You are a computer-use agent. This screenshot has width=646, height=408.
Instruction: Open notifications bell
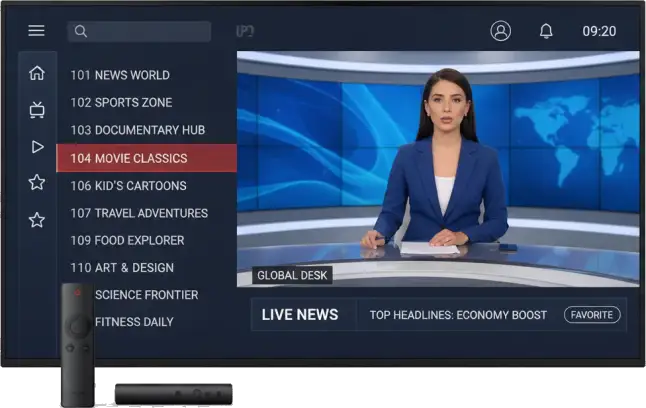click(x=546, y=31)
